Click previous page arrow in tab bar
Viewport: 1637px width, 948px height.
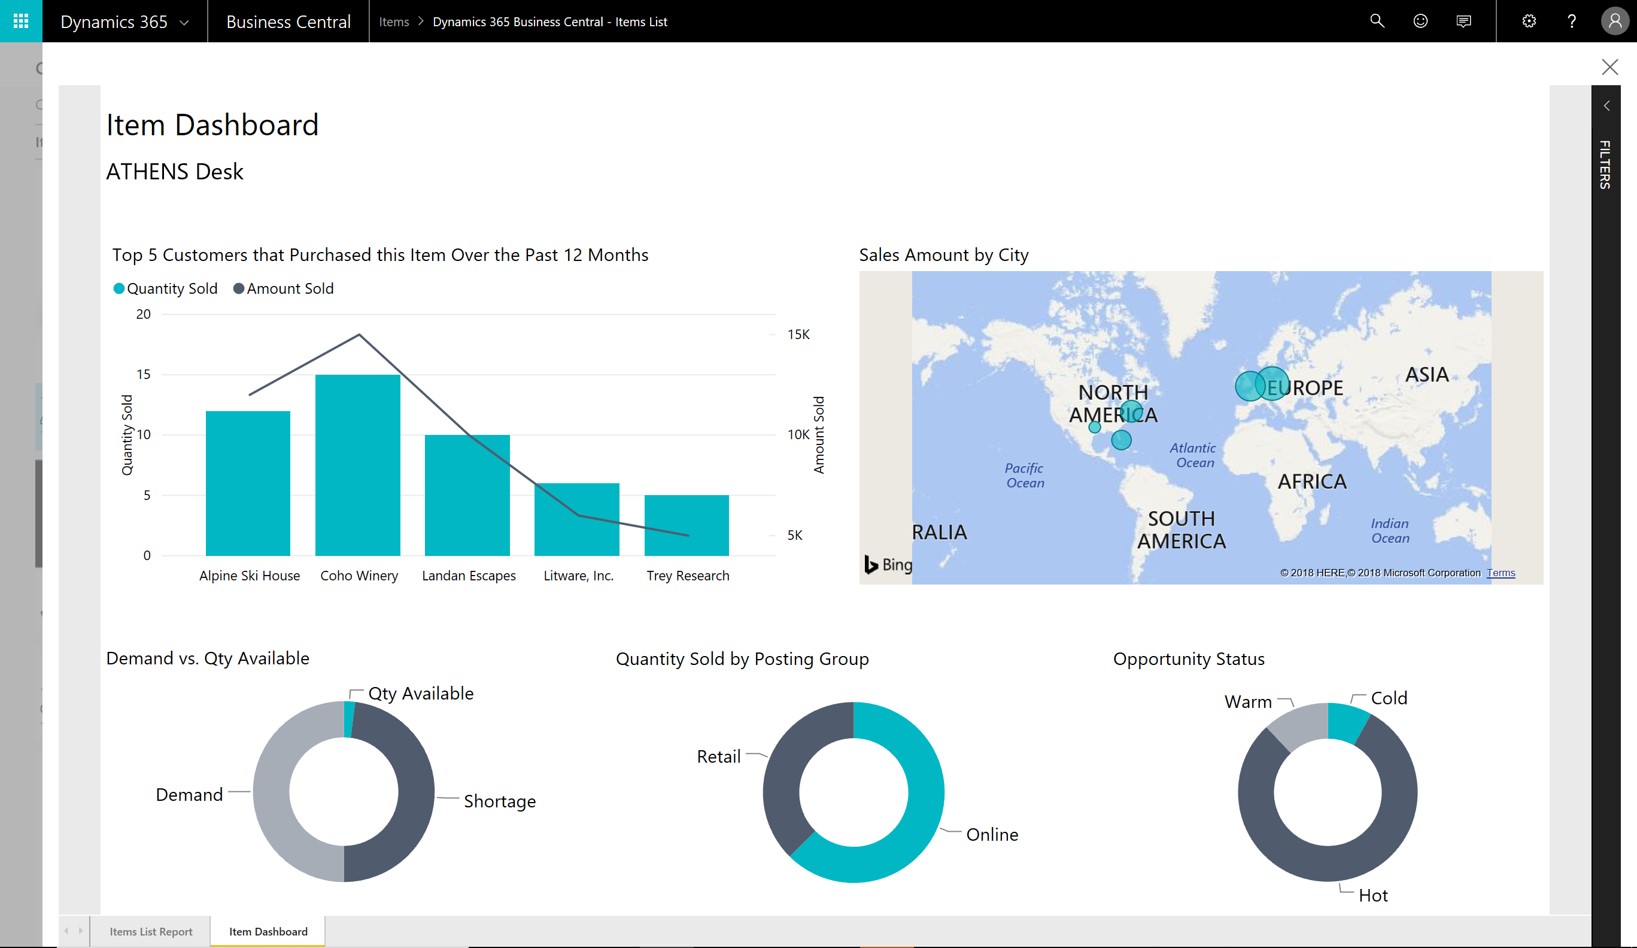(x=67, y=931)
